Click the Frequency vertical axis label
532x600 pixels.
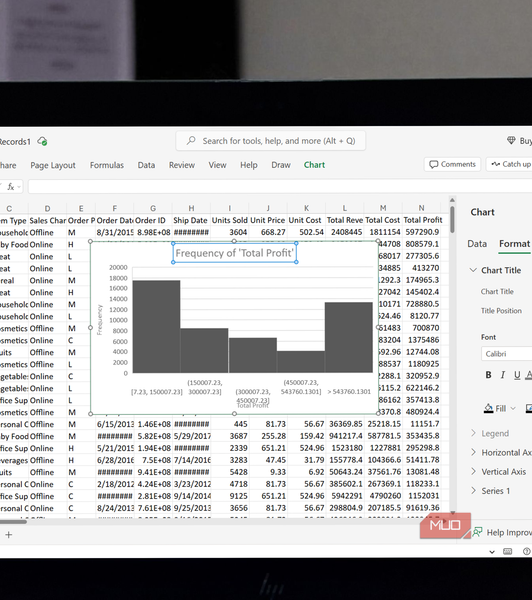coord(100,320)
